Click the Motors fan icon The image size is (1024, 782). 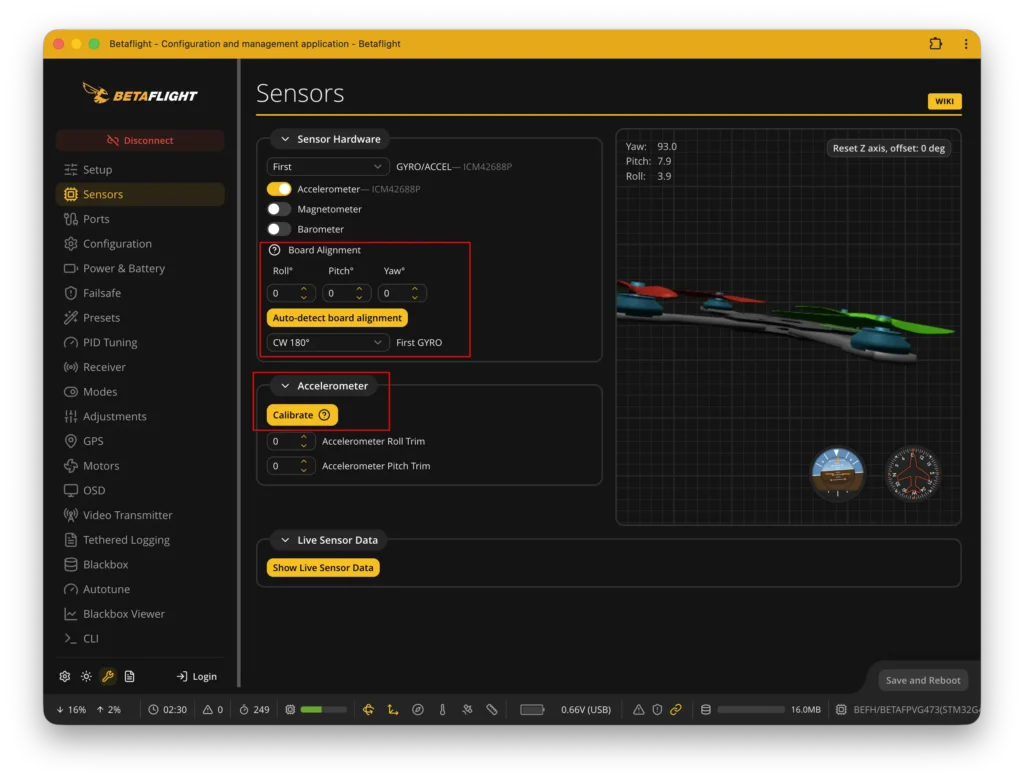(71, 466)
